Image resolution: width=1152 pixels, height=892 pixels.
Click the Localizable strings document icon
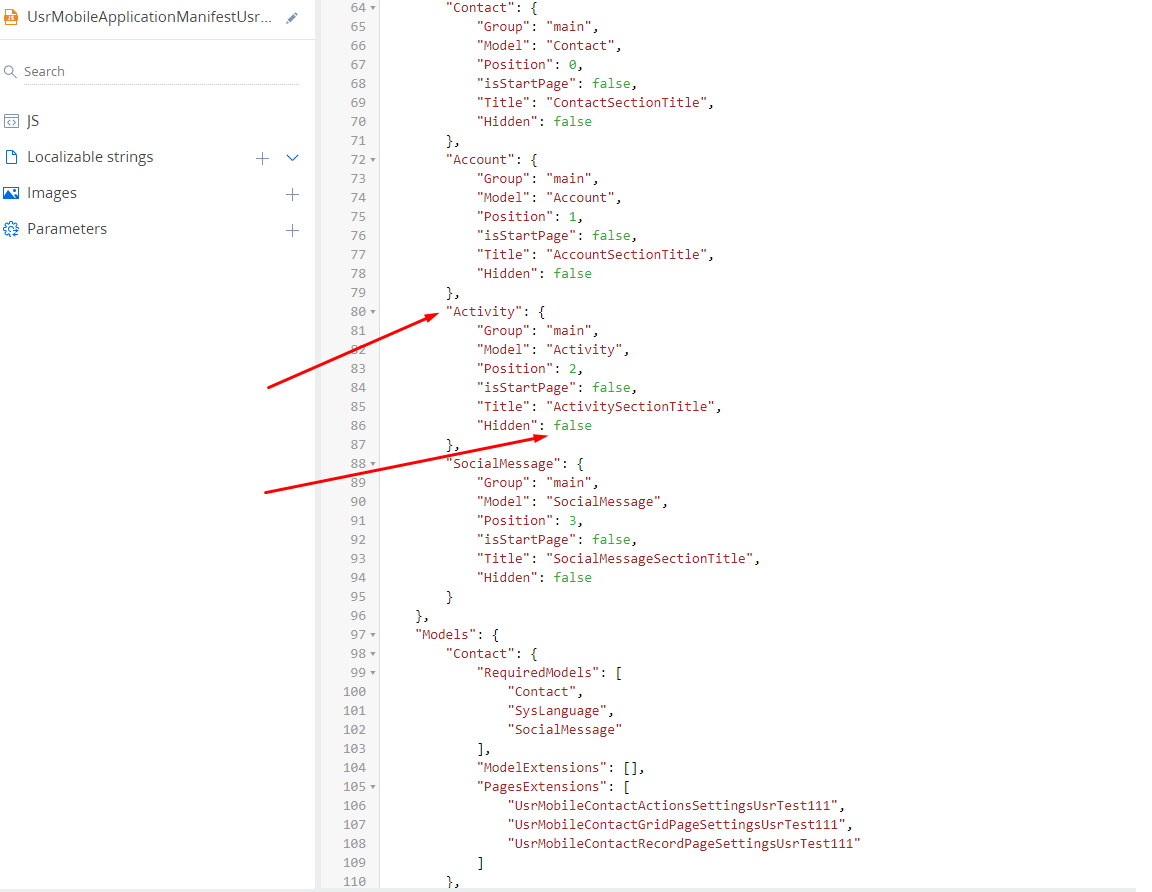tap(11, 157)
